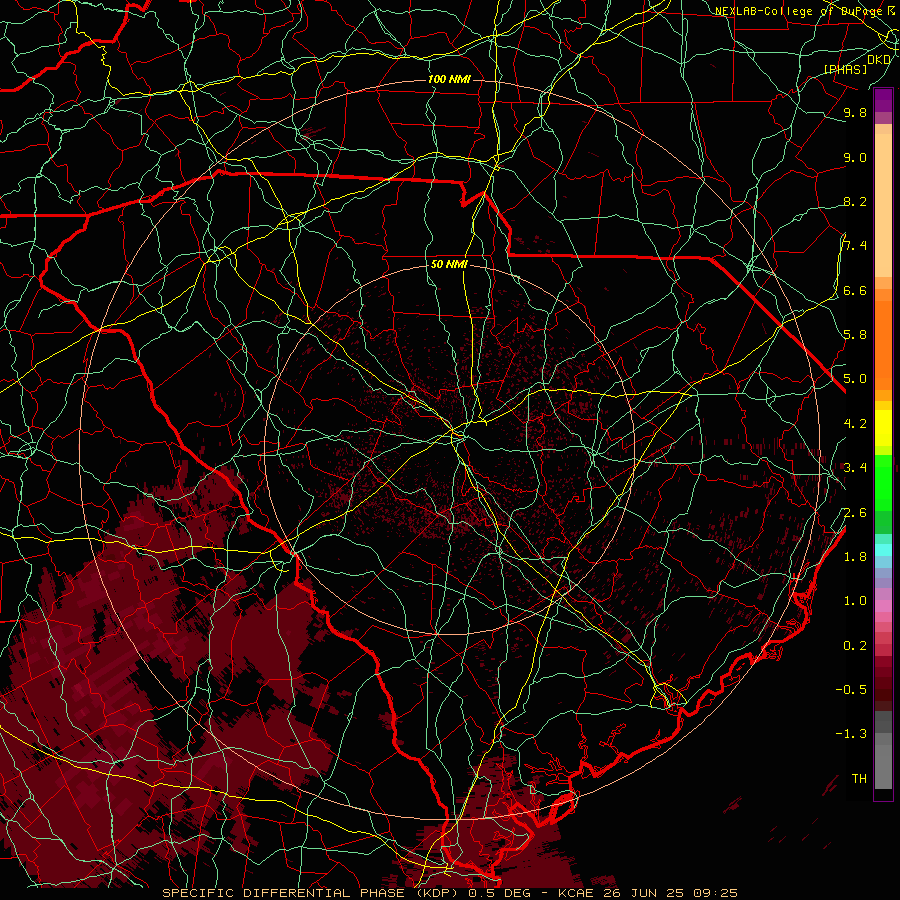
Task: Click the 5.8 scale value
Action: pyautogui.click(x=855, y=335)
